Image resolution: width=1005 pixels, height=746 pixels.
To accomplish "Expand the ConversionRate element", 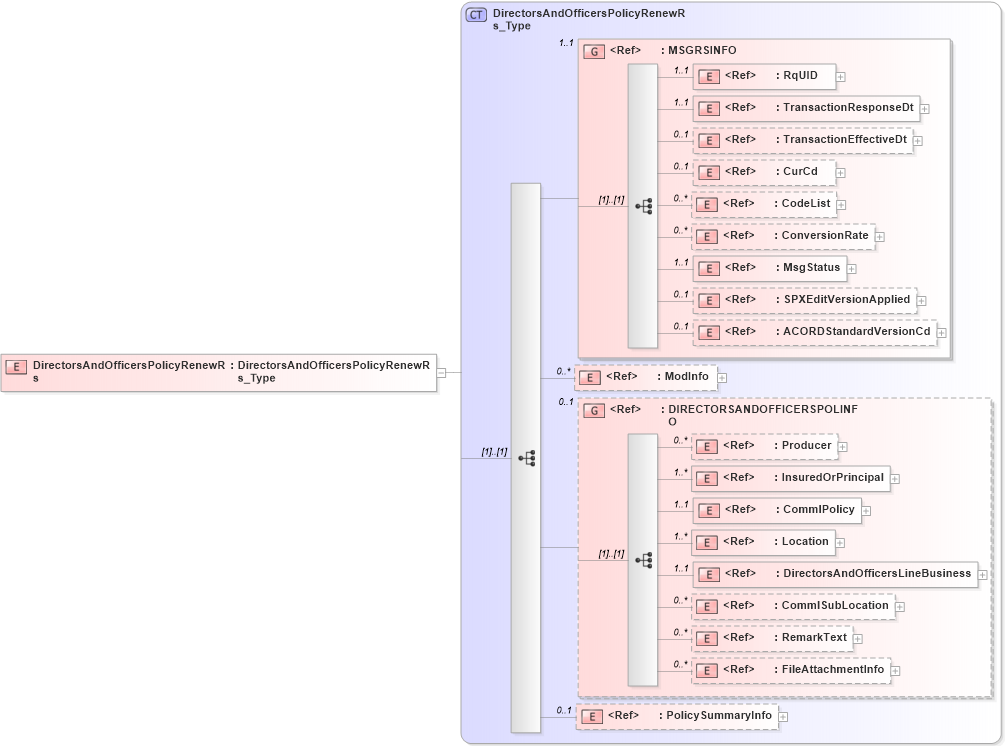I will [880, 236].
